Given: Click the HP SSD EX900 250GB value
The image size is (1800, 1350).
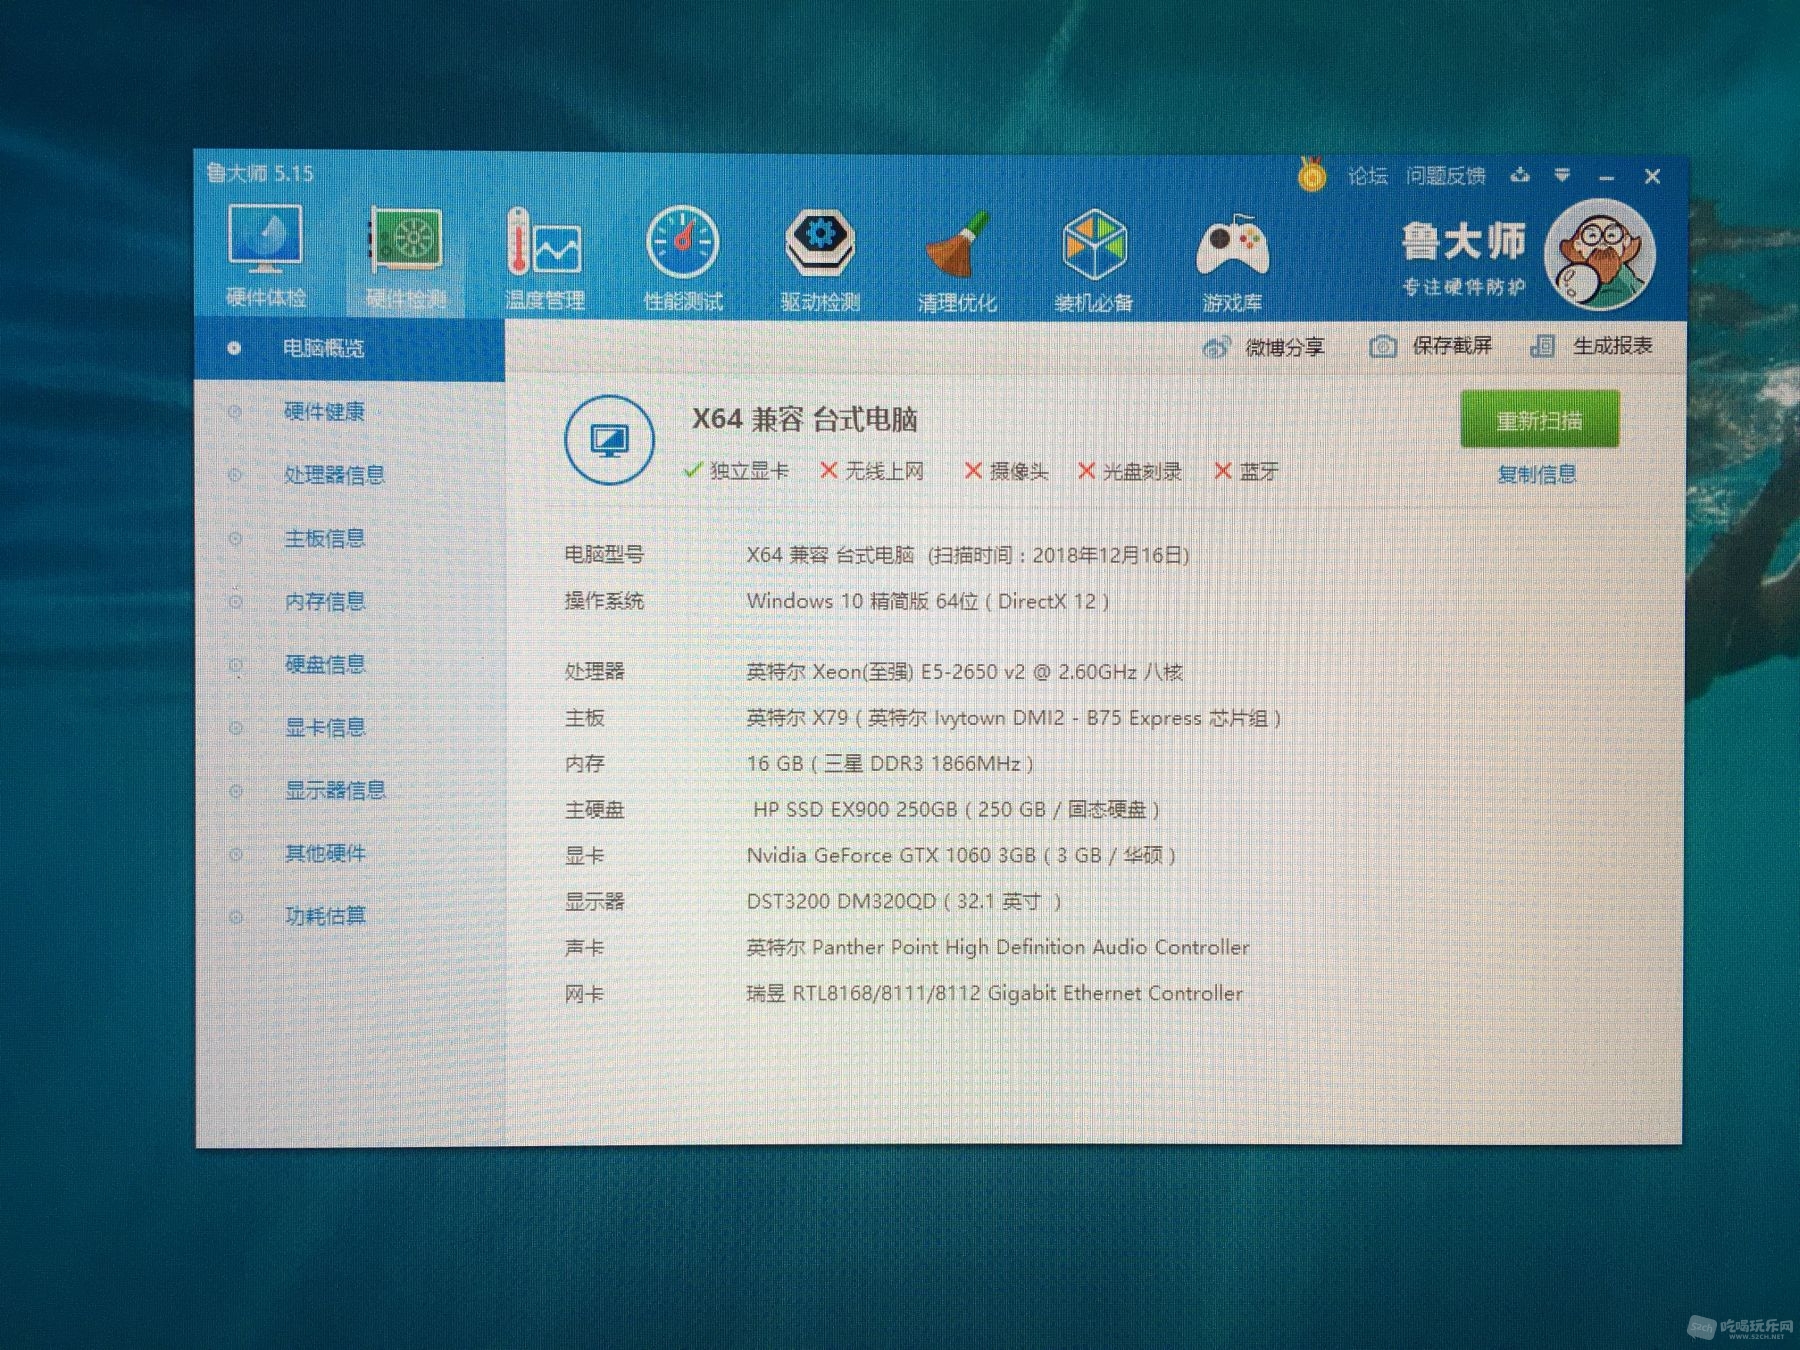Looking at the screenshot, I should (956, 810).
